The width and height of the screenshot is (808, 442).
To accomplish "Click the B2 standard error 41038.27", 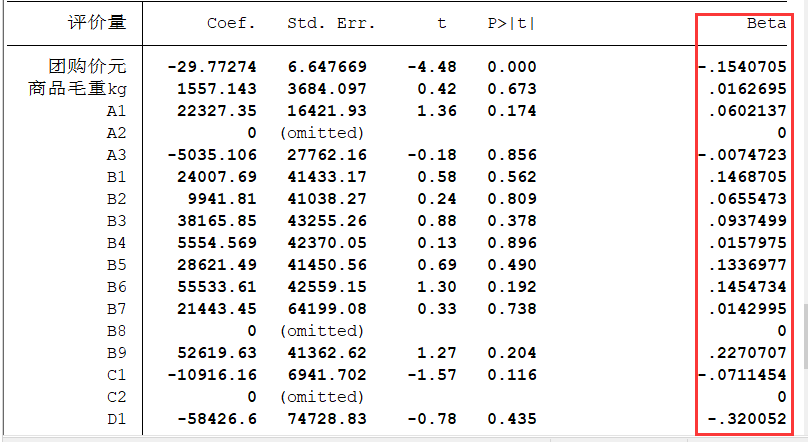I will 327,199.
